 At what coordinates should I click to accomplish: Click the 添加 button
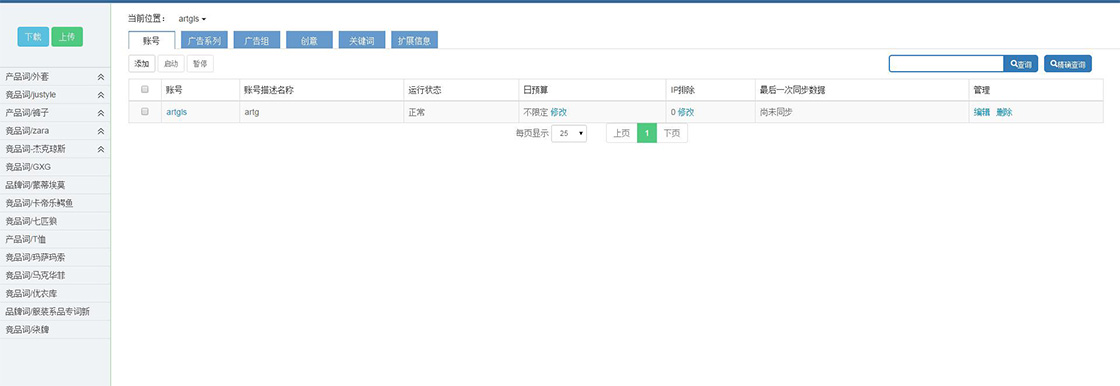[x=141, y=64]
